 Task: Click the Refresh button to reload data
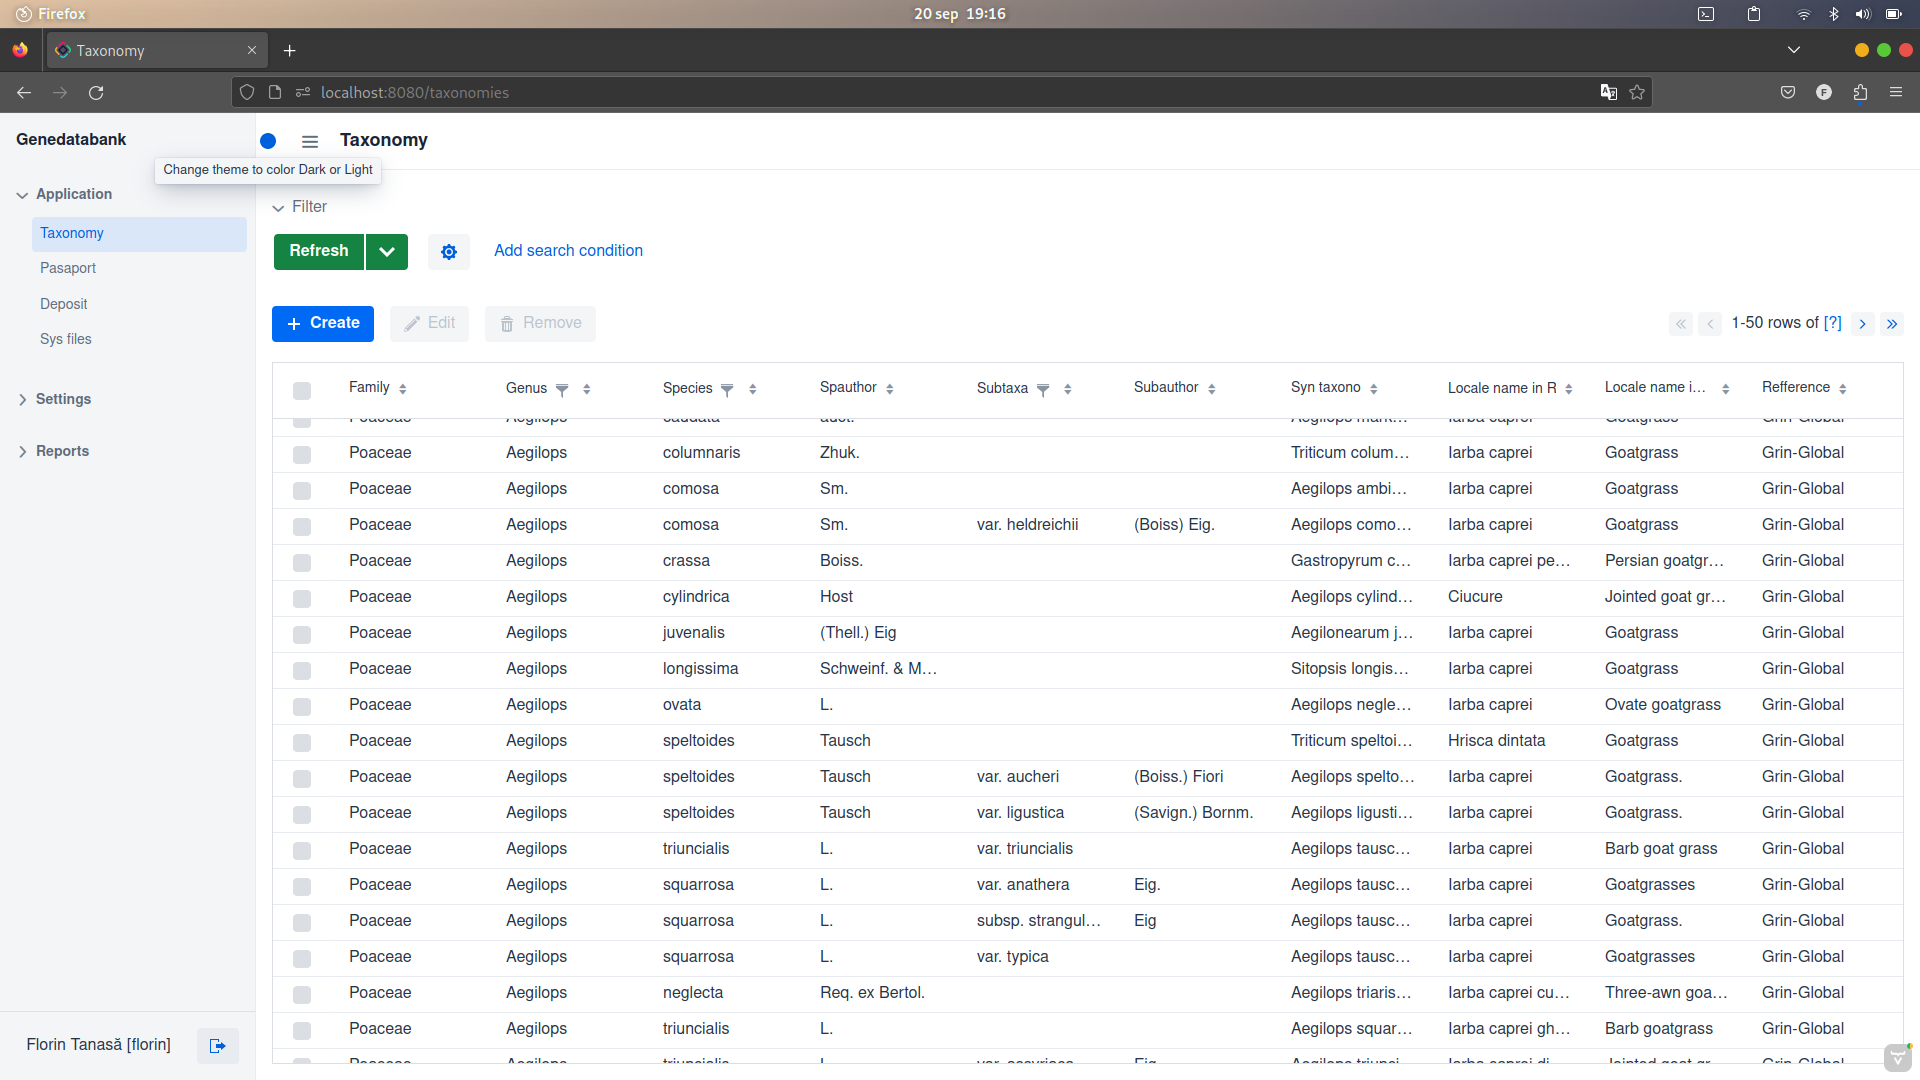[318, 251]
